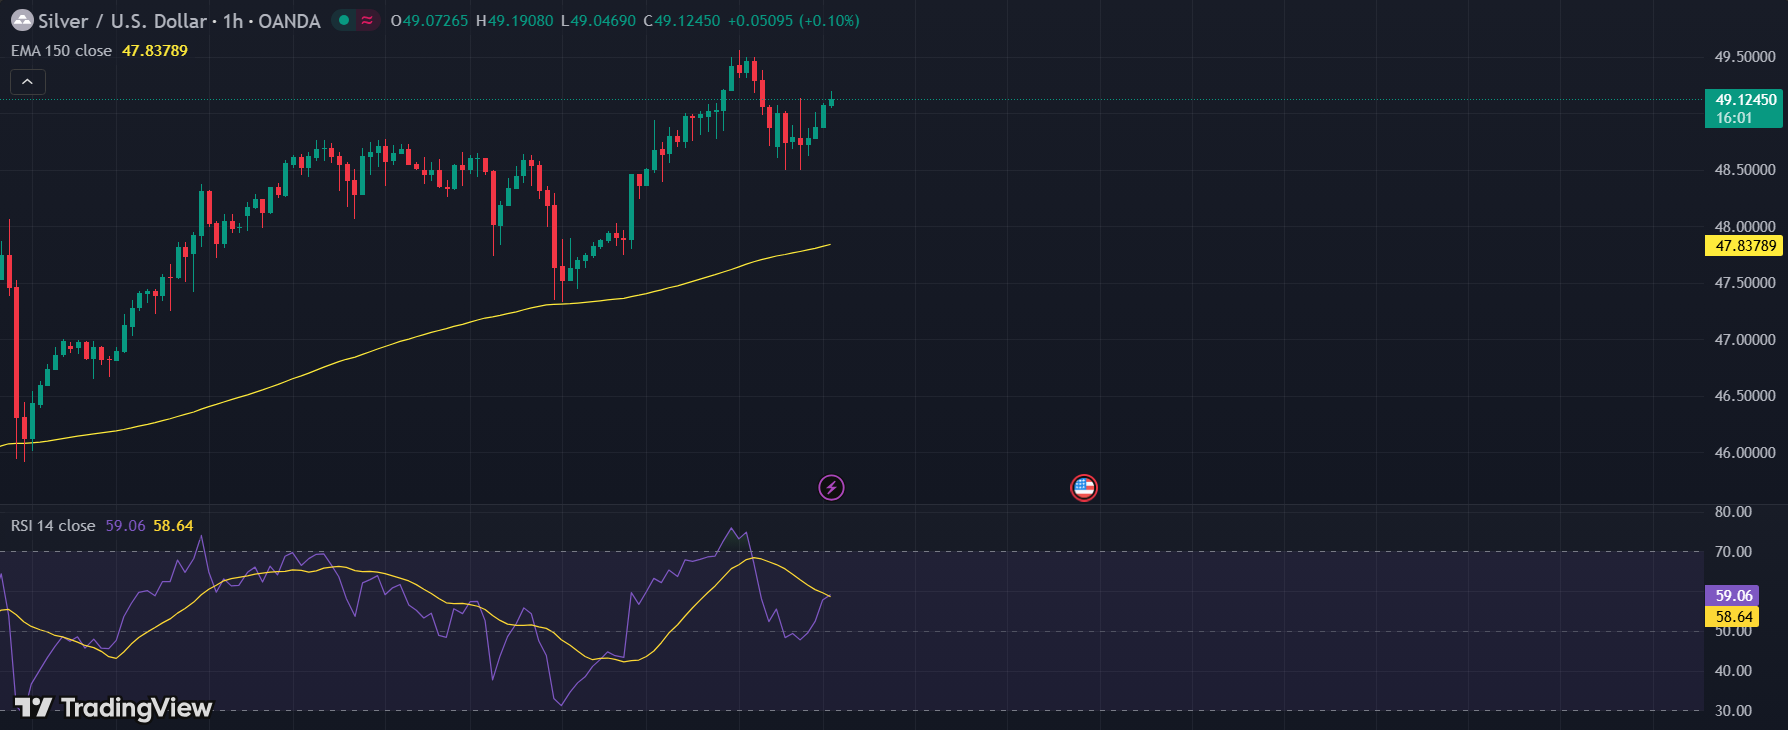Click the Silver symbol logo icon

click(x=22, y=20)
